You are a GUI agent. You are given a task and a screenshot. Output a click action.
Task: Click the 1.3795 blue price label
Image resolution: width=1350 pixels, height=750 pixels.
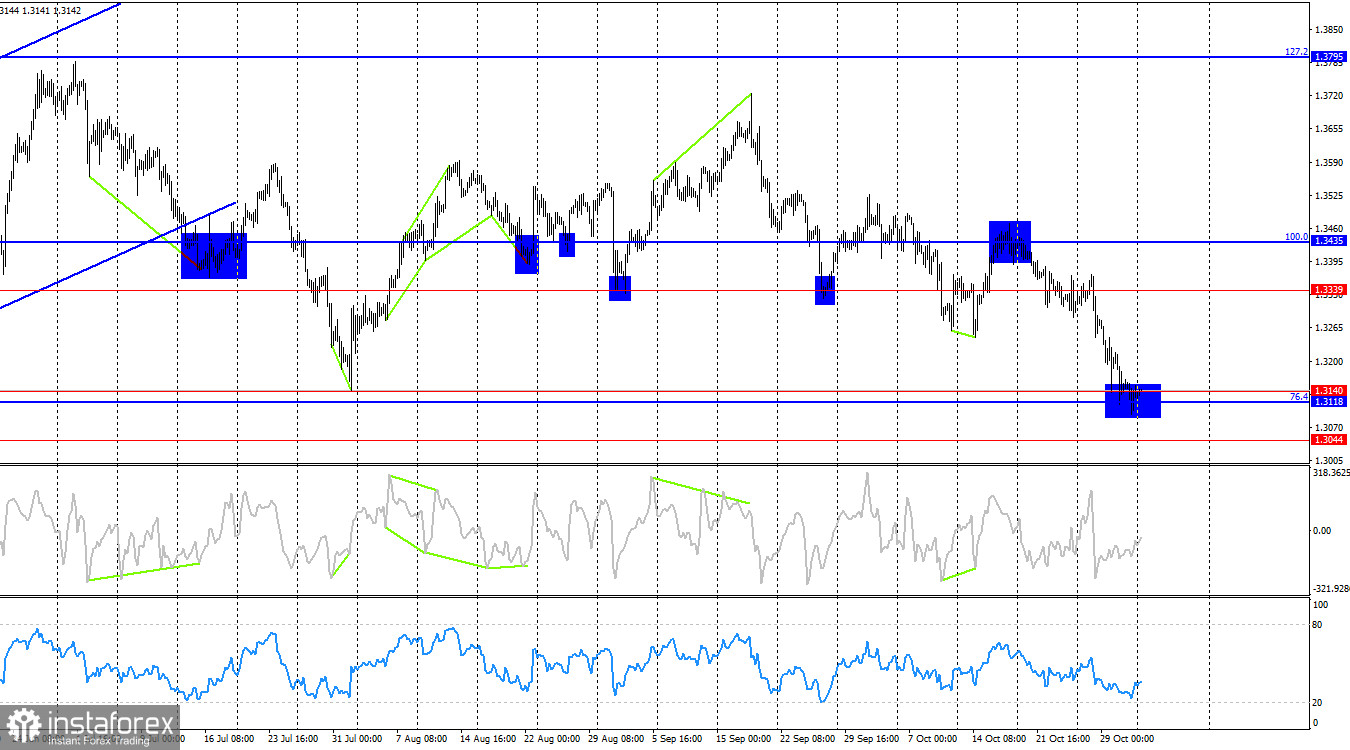(x=1331, y=57)
